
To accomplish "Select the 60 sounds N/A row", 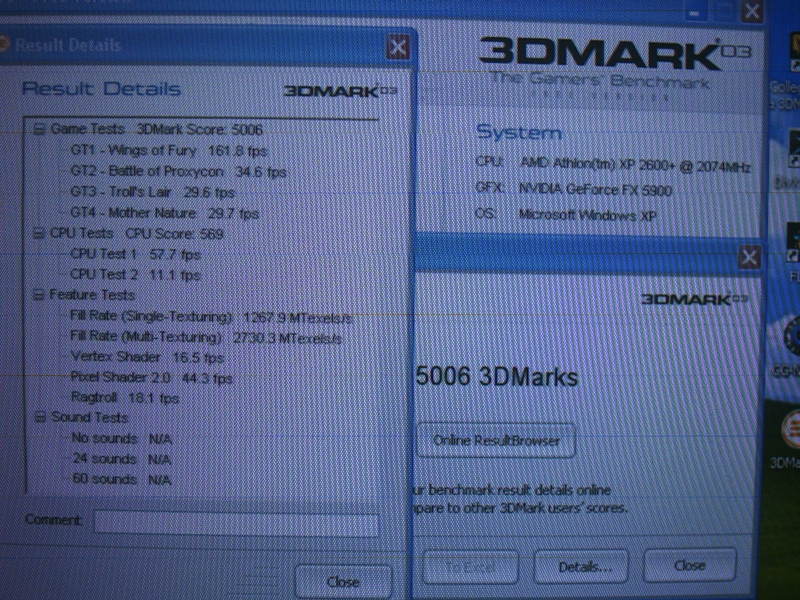I will coord(121,479).
